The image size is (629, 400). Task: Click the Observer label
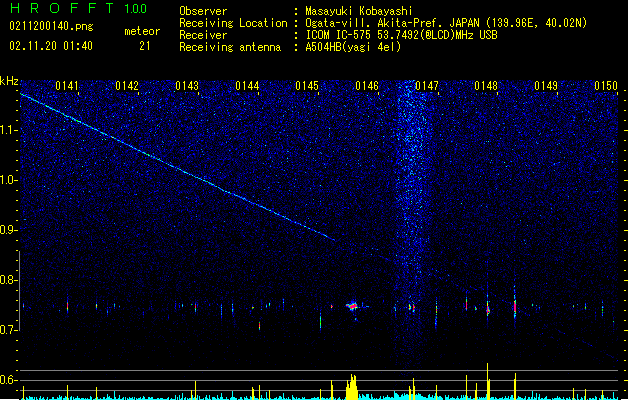(203, 11)
